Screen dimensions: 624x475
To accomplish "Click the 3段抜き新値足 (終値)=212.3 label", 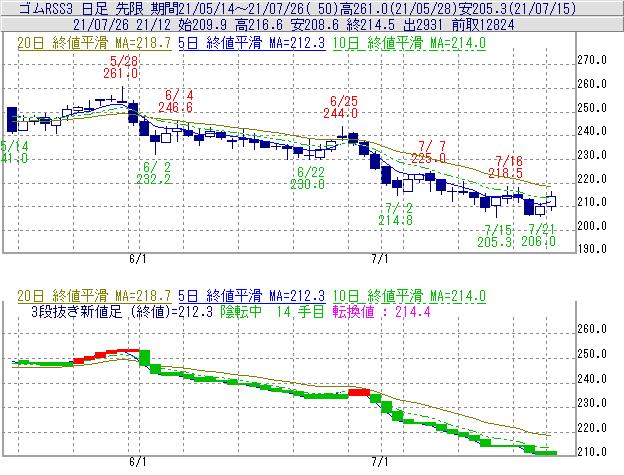I will (x=122, y=311).
